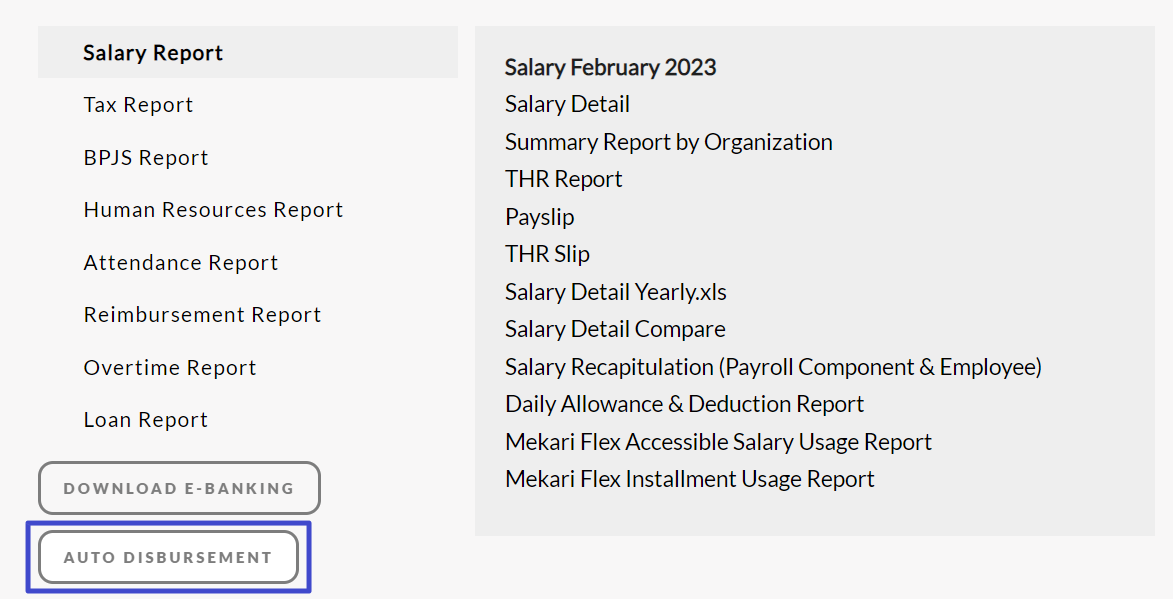Image resolution: width=1173 pixels, height=599 pixels.
Task: Download Salary Detail Yearly.xls
Action: pos(616,292)
